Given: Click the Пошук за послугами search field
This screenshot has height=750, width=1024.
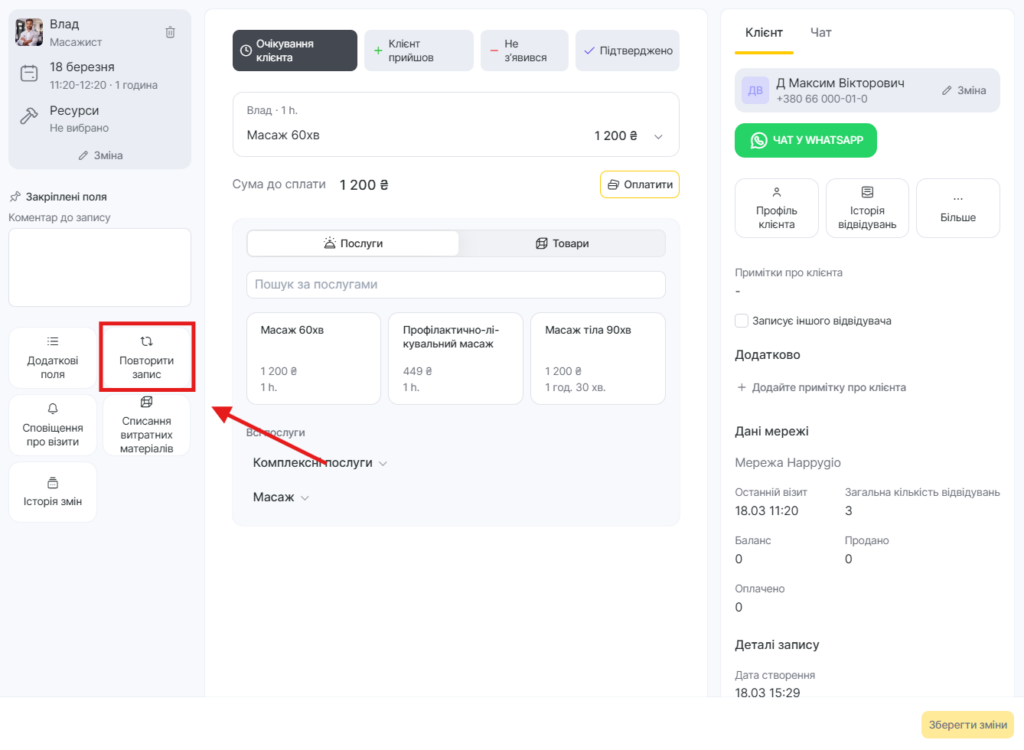Looking at the screenshot, I should 455,285.
